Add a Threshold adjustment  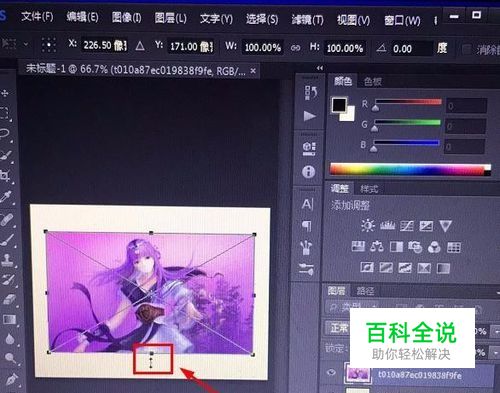(x=405, y=268)
